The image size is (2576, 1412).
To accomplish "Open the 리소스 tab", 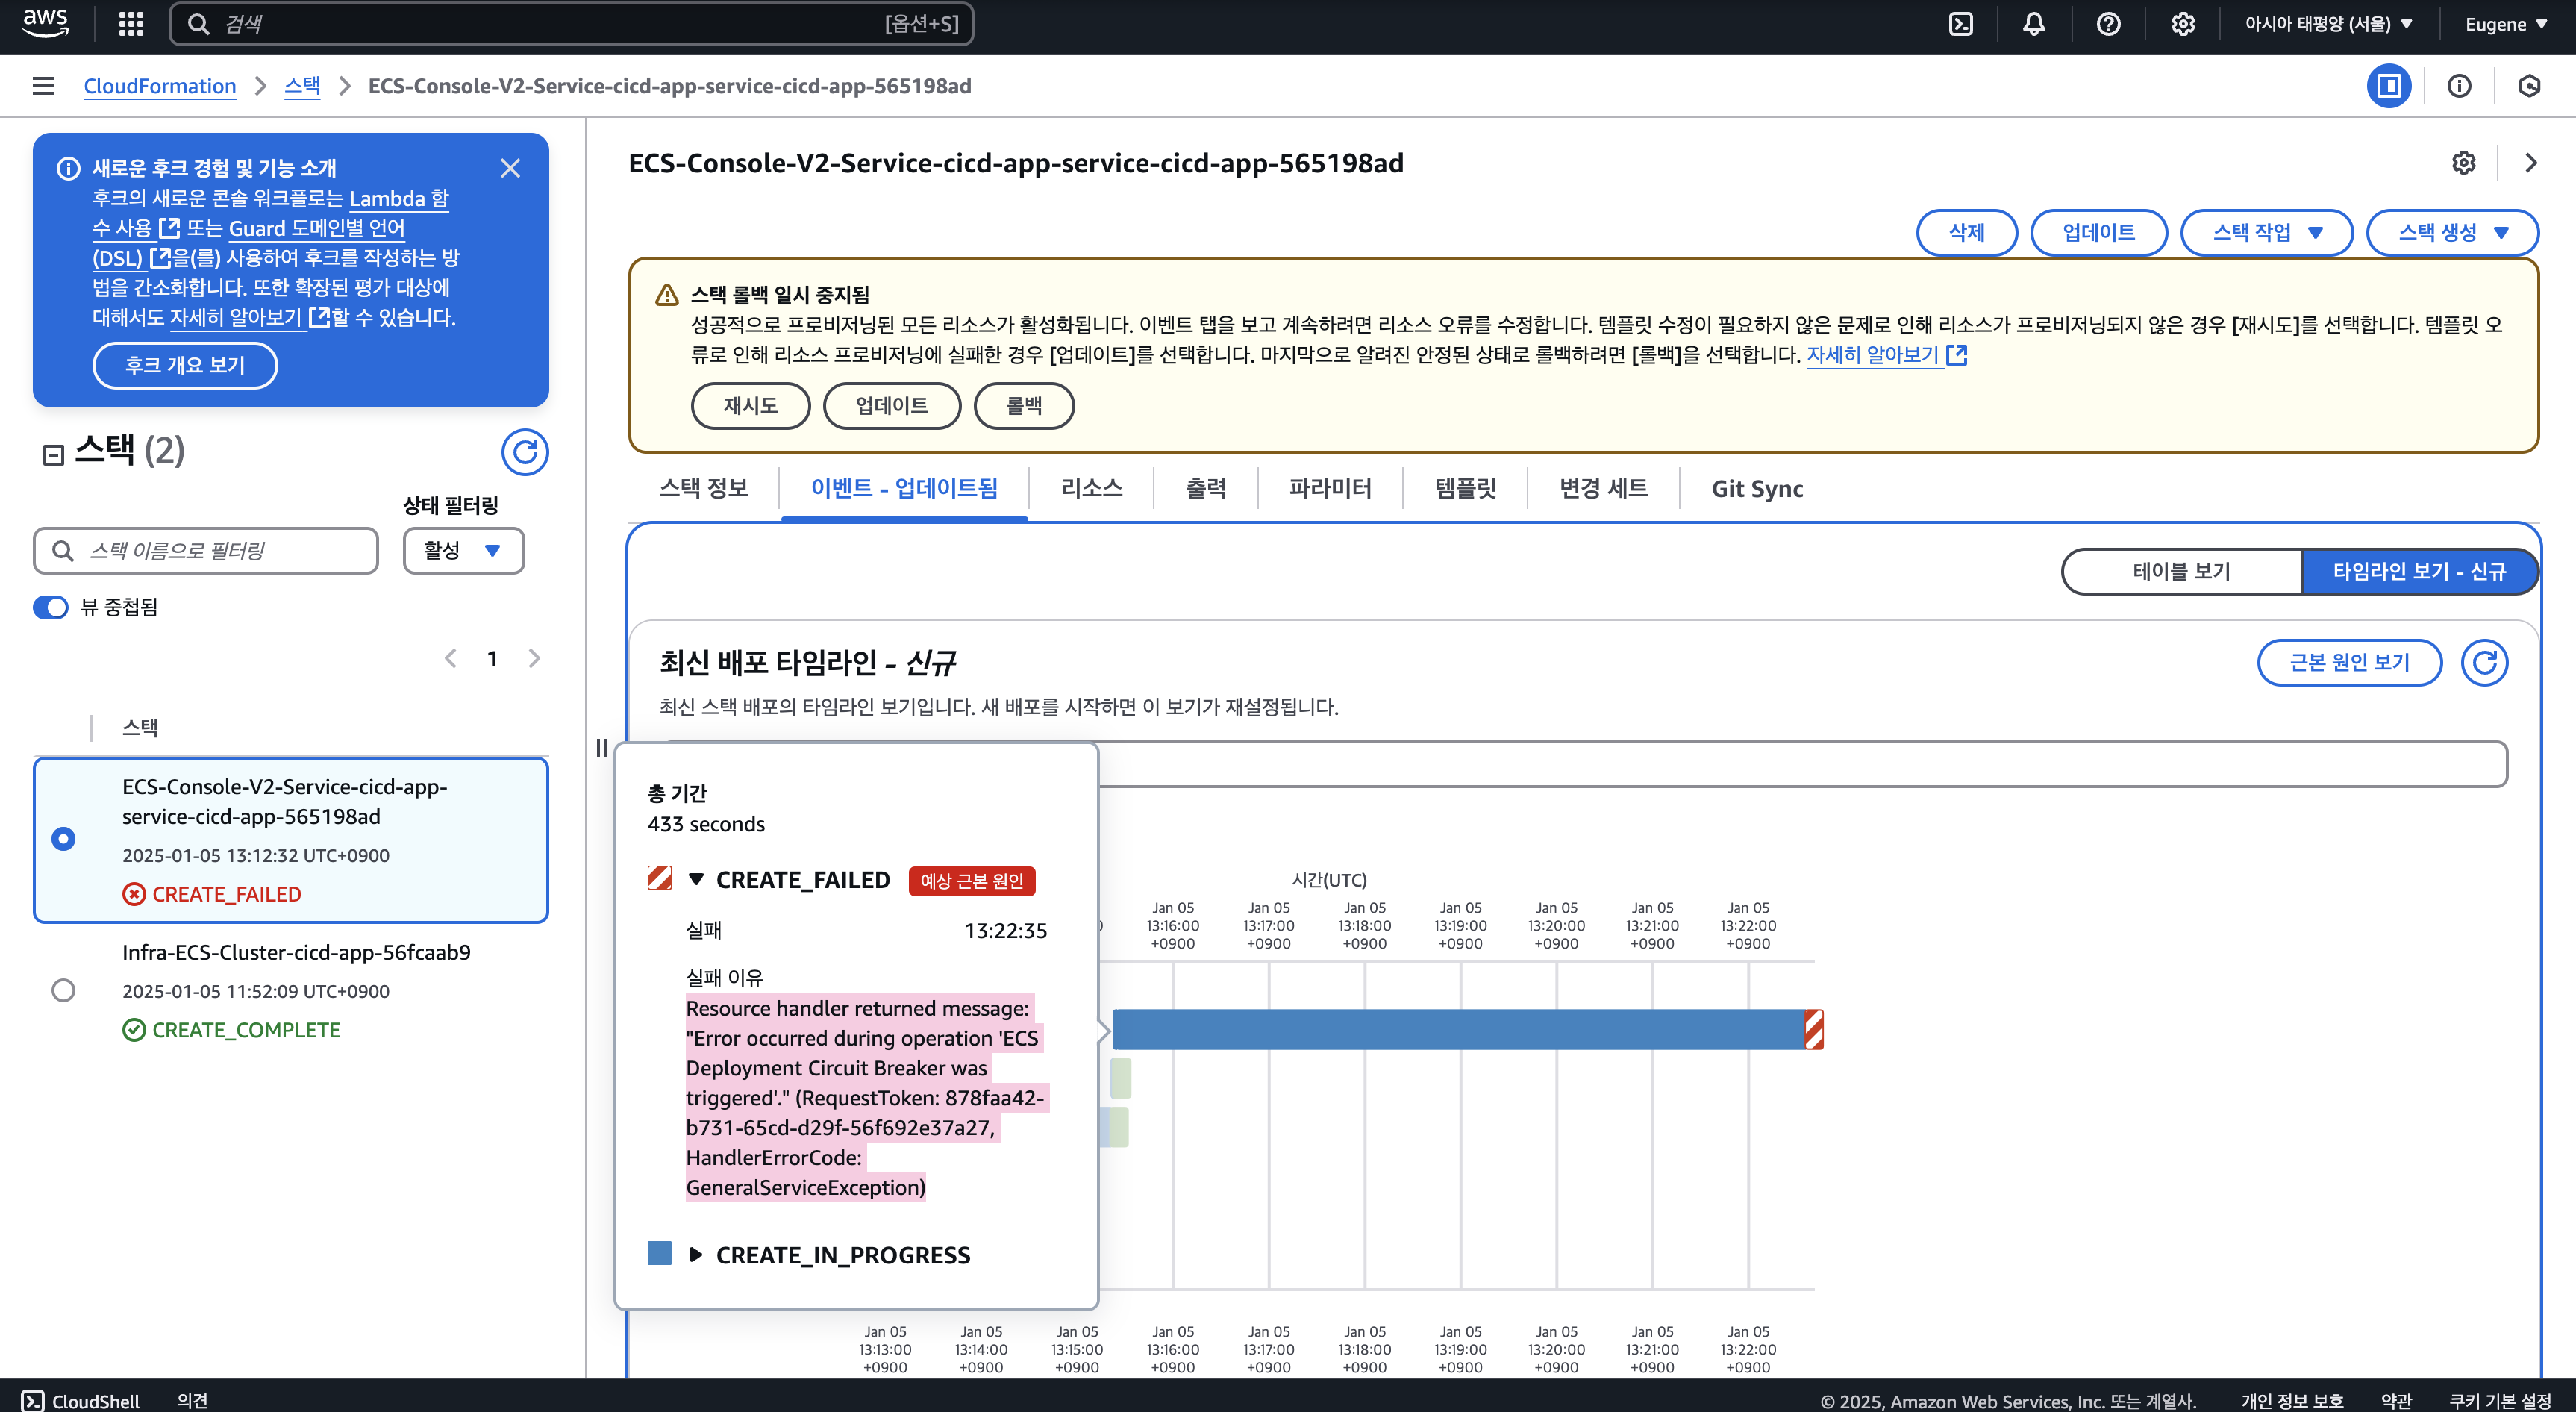I will coord(1091,488).
